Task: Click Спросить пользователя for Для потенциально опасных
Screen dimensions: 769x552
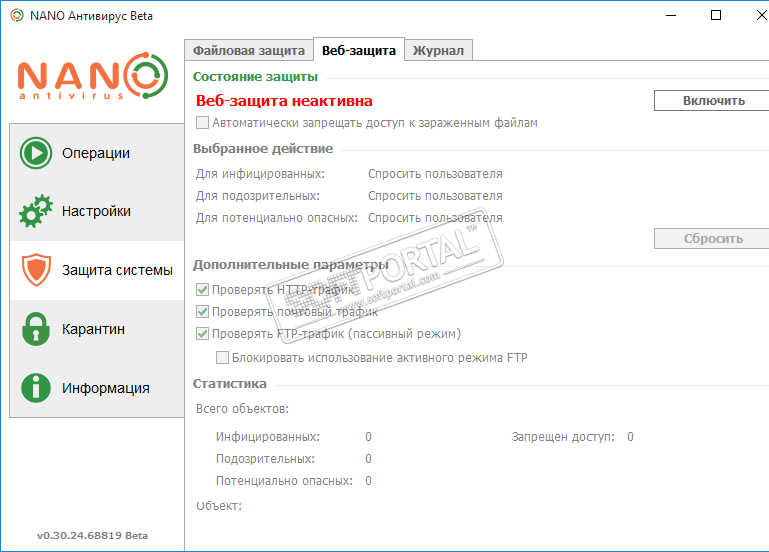Action: (x=435, y=218)
